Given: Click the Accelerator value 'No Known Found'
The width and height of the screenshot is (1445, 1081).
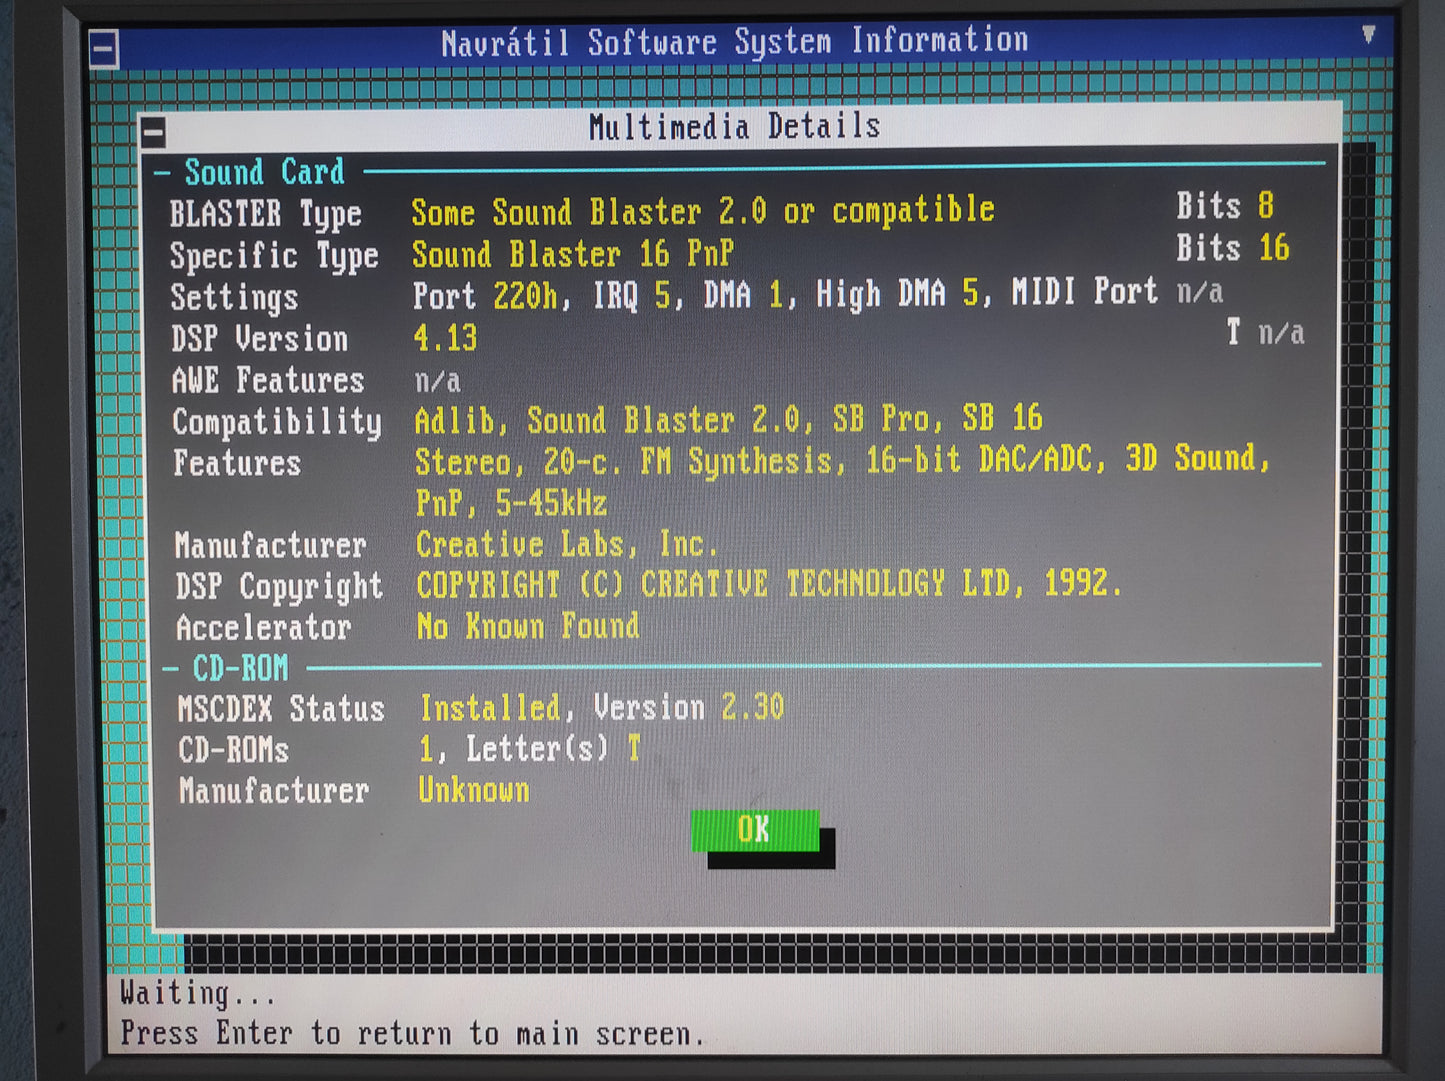Looking at the screenshot, I should click(x=528, y=627).
